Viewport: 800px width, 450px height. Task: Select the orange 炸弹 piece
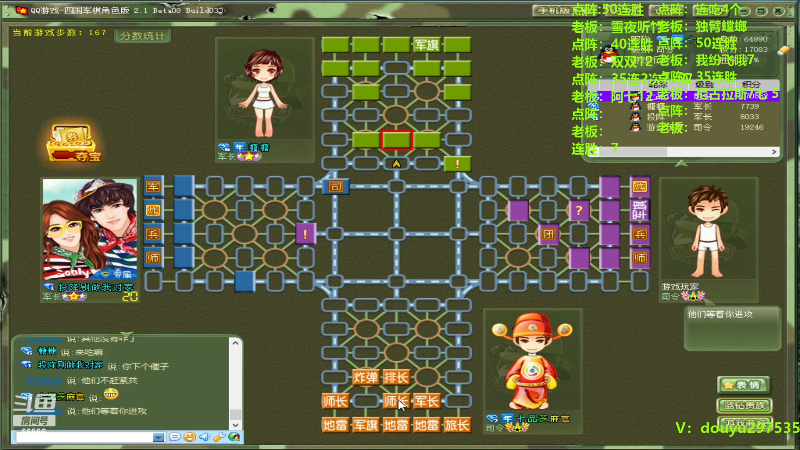point(366,378)
